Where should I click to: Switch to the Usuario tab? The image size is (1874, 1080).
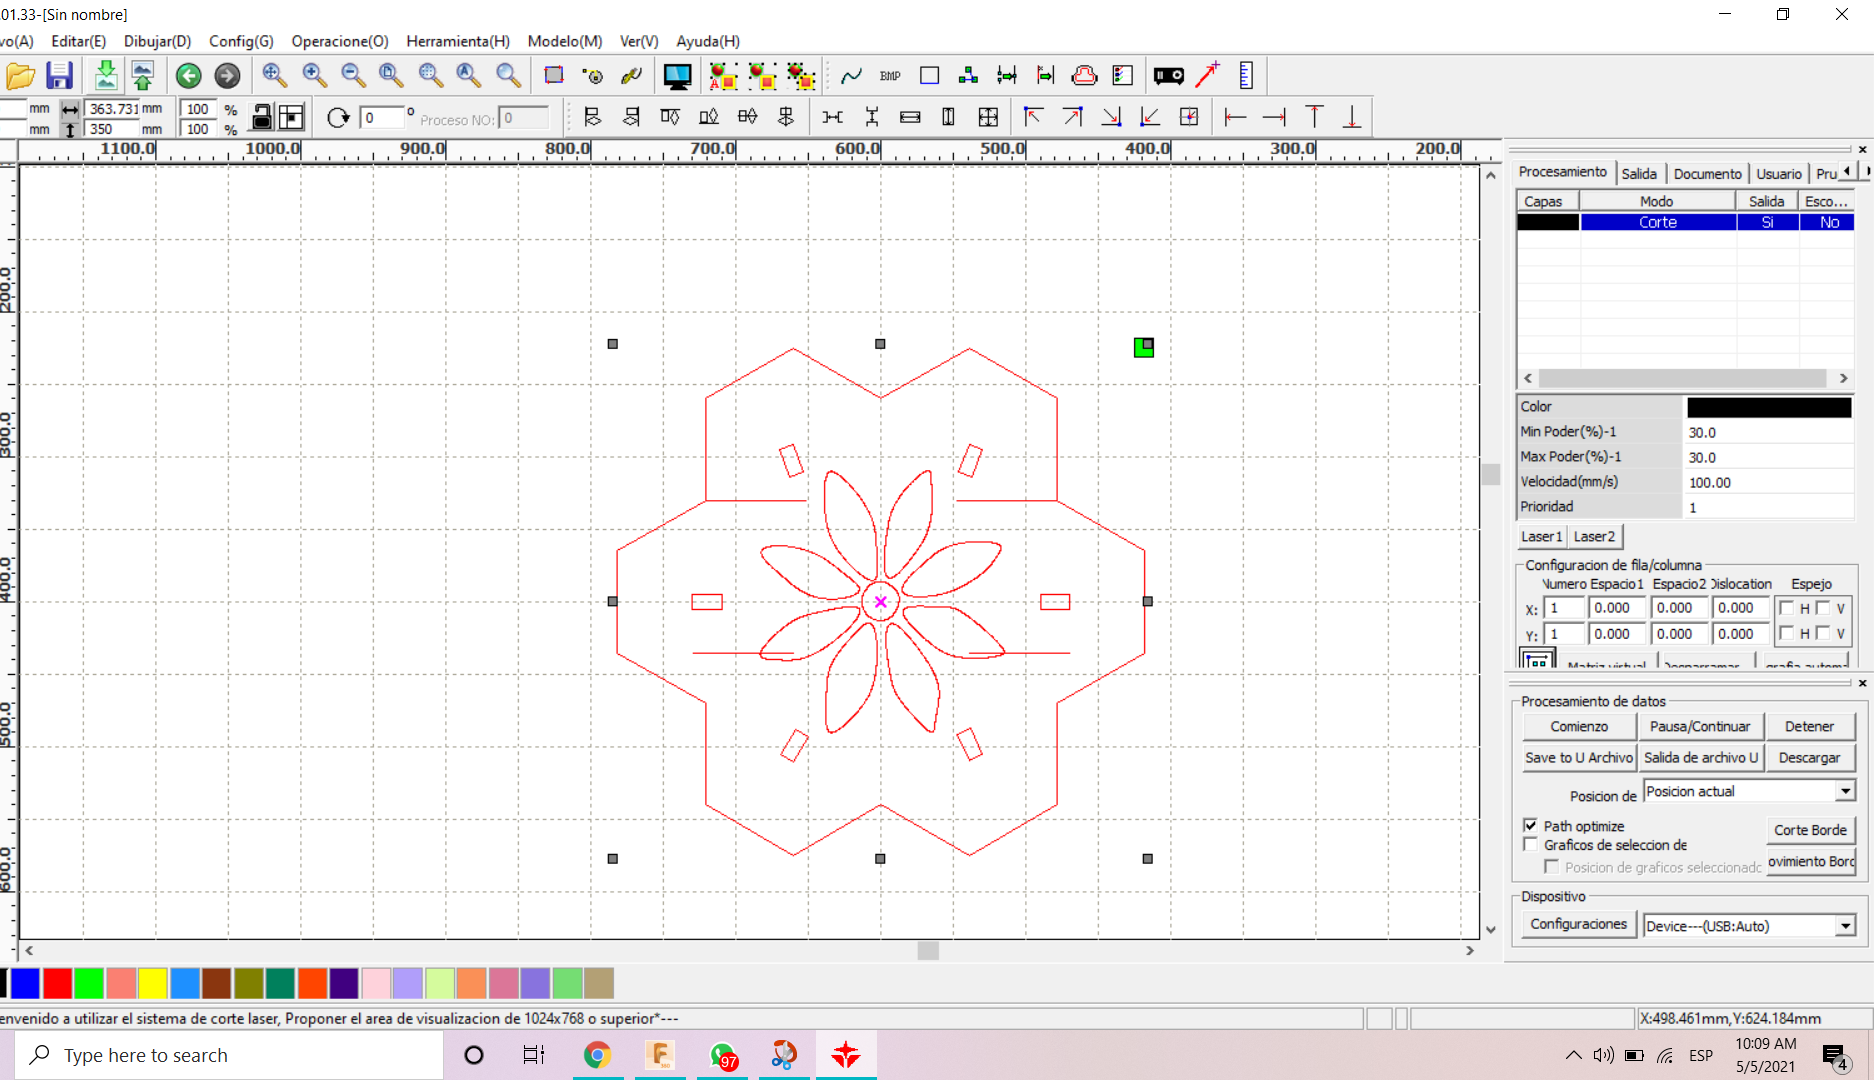tap(1779, 174)
